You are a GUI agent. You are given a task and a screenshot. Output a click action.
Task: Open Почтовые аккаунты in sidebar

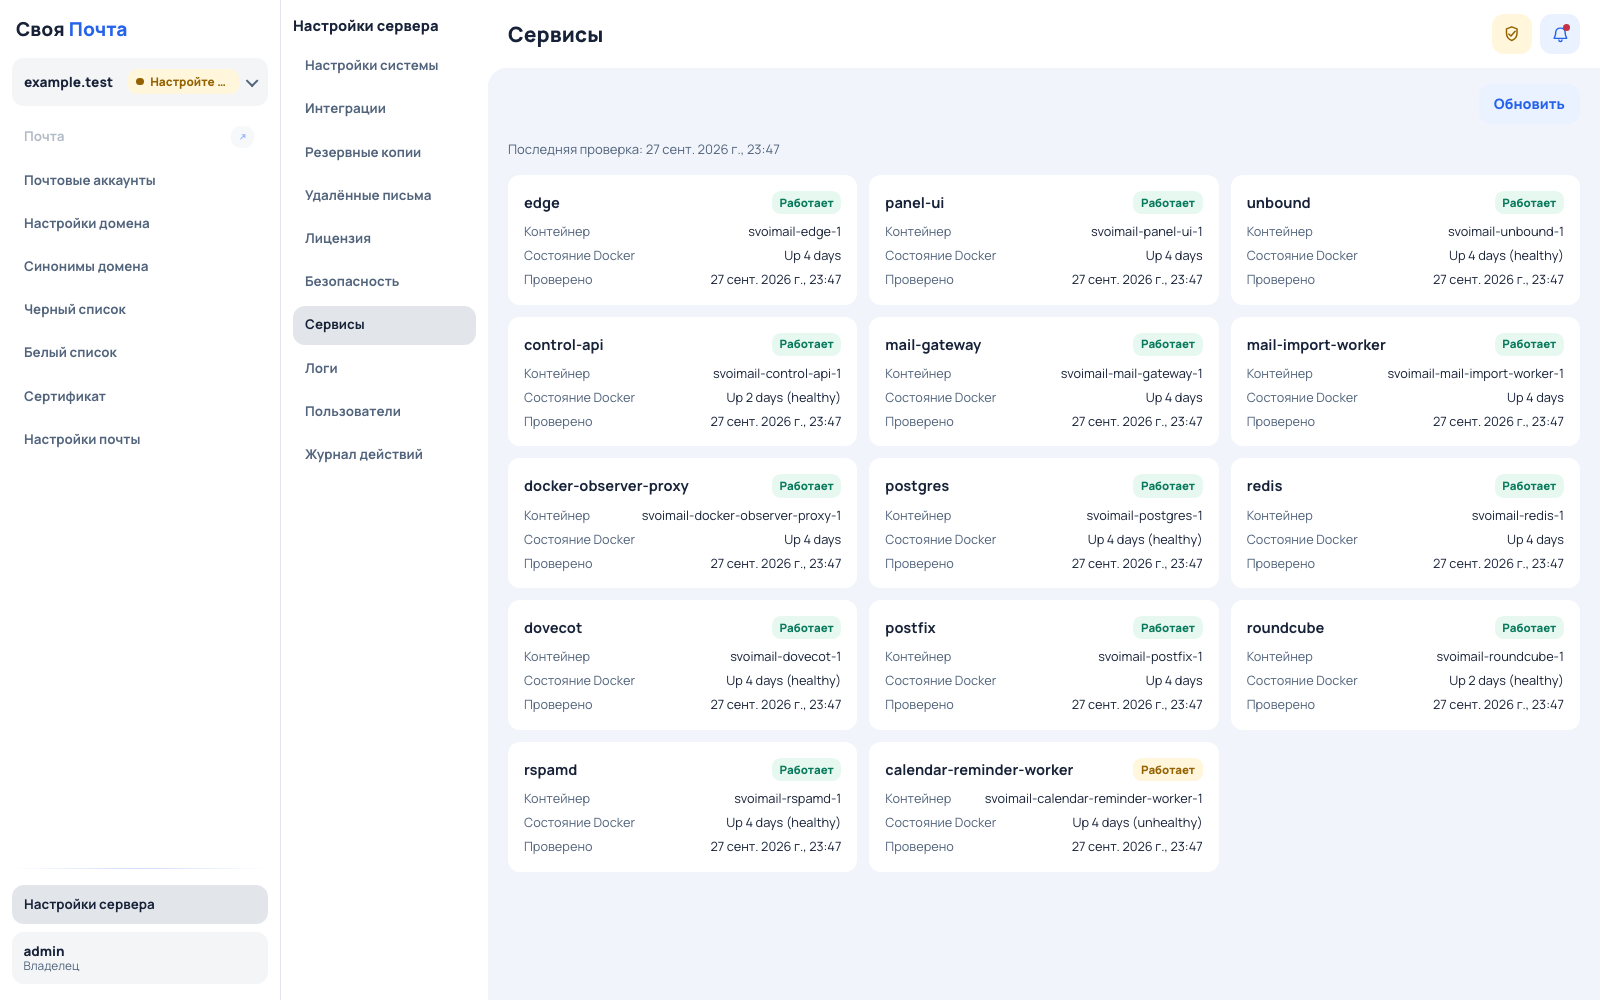140,181
